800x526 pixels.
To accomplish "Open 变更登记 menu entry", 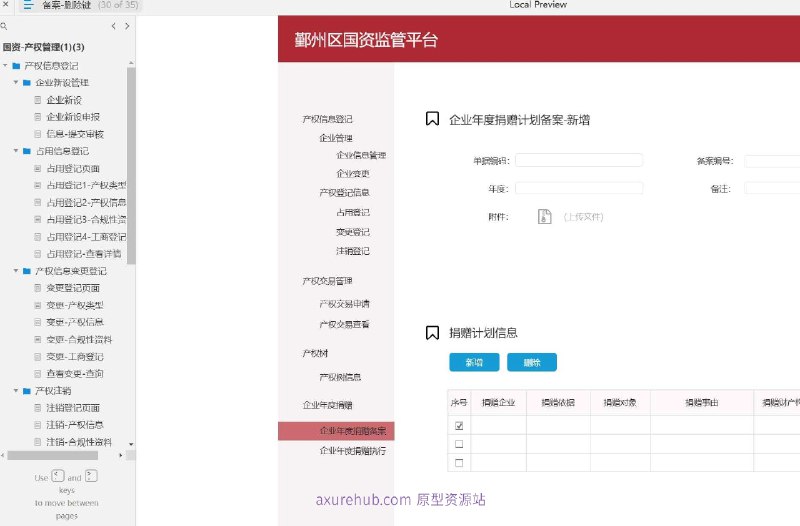I will [x=353, y=232].
